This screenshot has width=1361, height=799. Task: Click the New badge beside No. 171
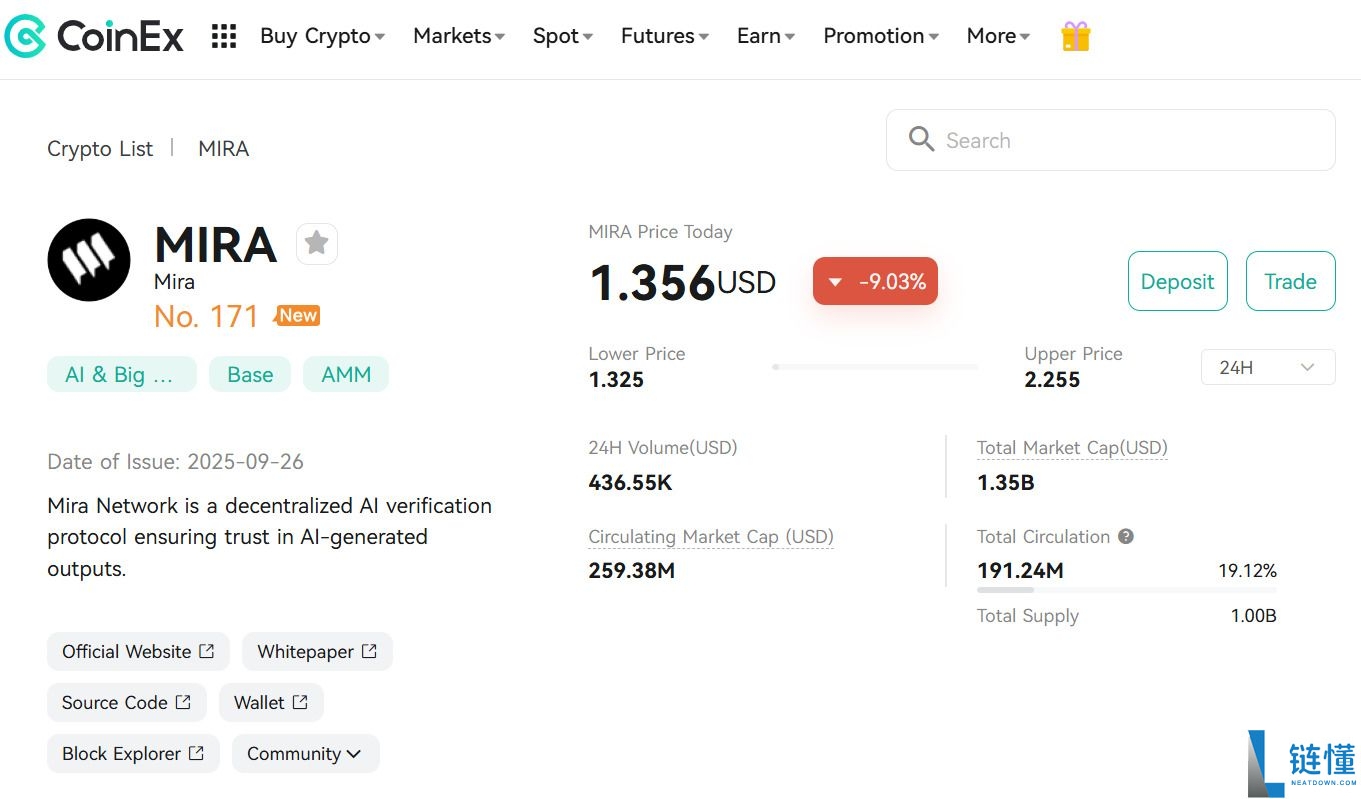point(298,316)
